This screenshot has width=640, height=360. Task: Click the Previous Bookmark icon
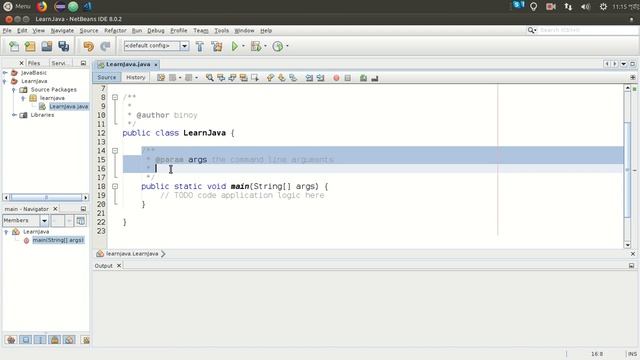270,78
